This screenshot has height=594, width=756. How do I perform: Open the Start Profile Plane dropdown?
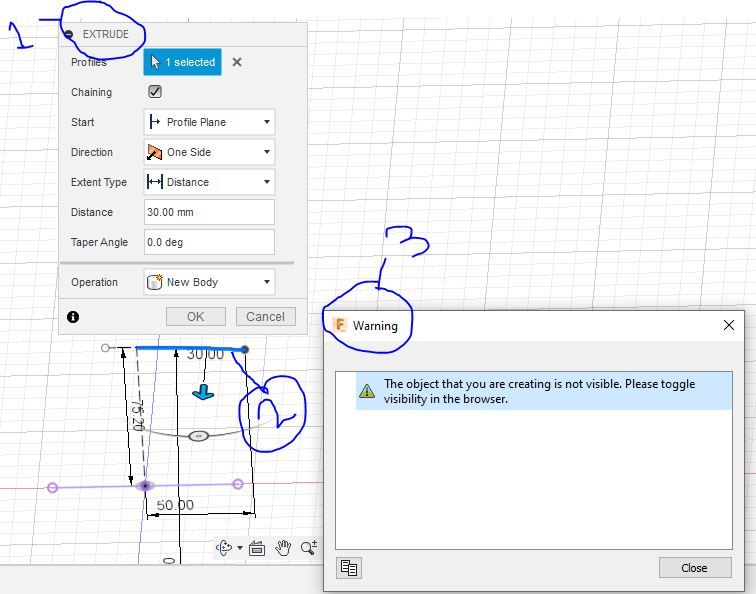point(209,122)
